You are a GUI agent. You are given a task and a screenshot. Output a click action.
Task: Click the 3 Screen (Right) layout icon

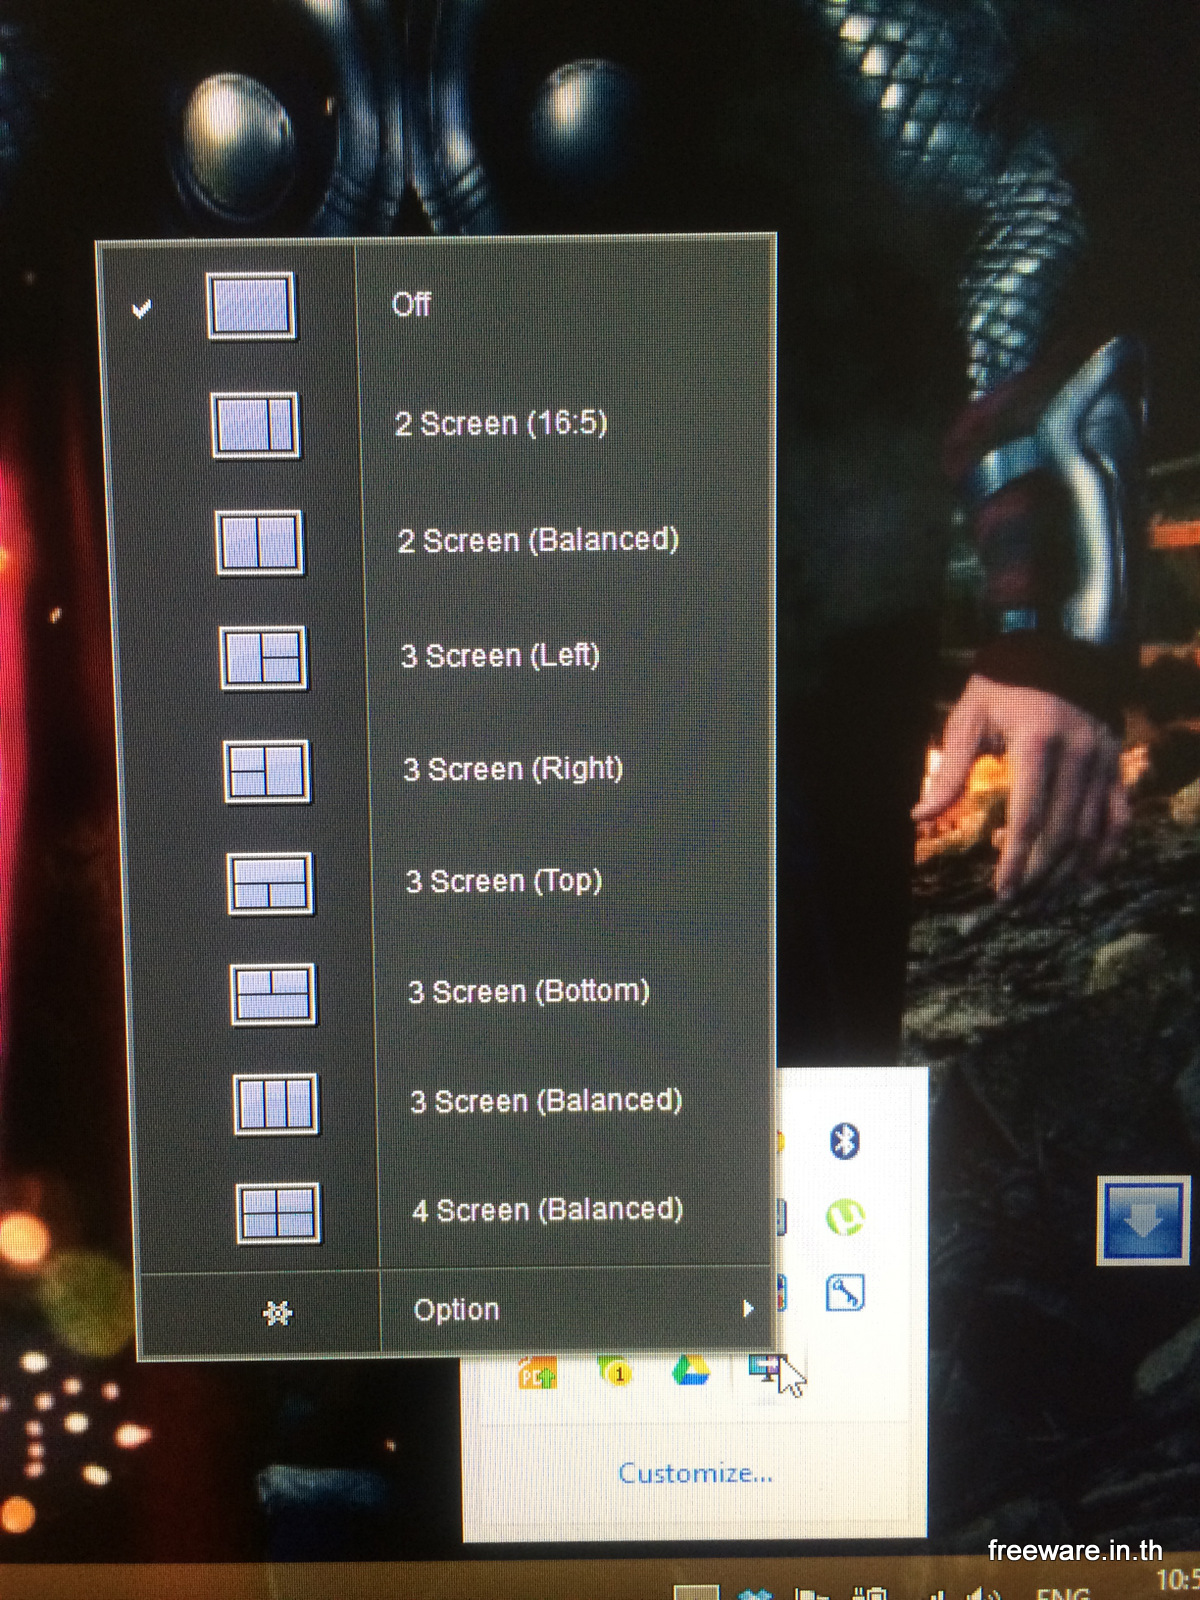[267, 772]
